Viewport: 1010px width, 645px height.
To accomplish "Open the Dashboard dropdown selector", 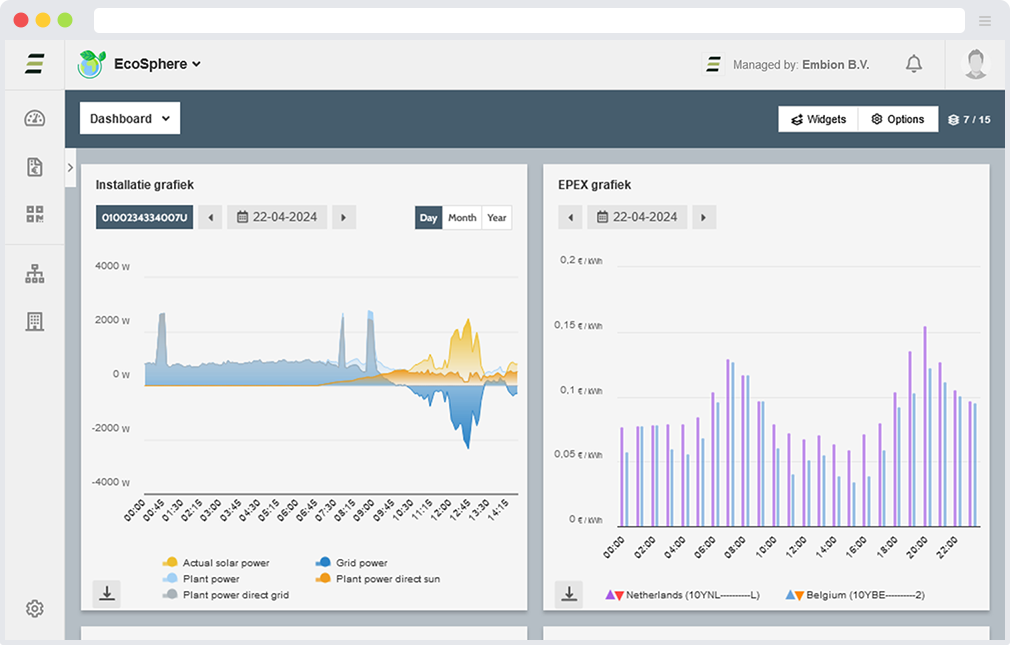I will [130, 119].
